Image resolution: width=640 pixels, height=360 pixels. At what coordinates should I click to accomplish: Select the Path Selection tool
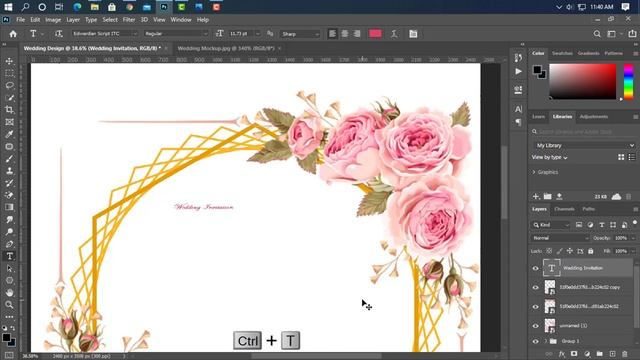click(x=9, y=269)
